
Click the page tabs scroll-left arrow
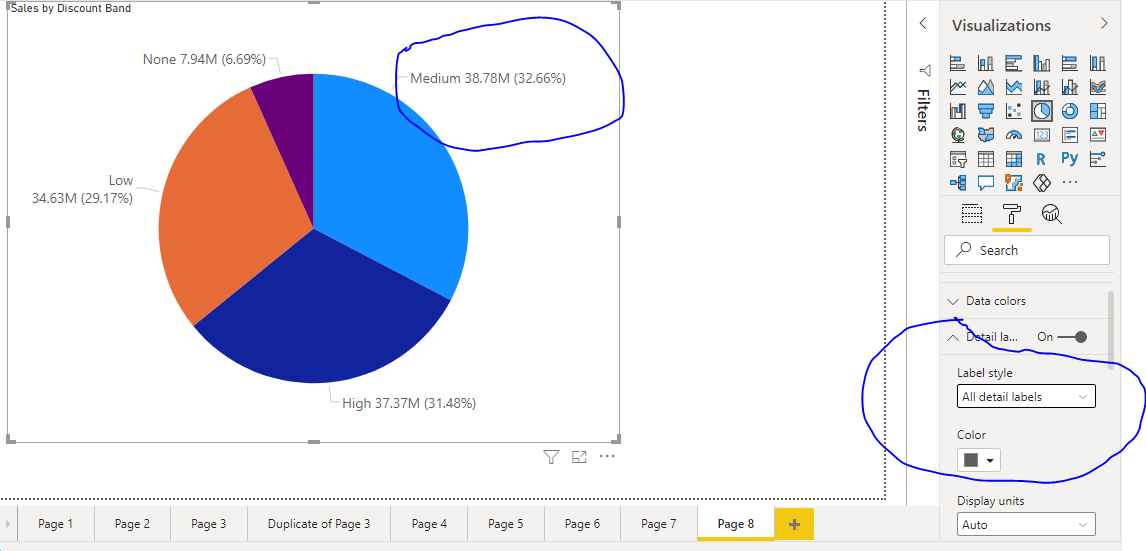(x=8, y=524)
